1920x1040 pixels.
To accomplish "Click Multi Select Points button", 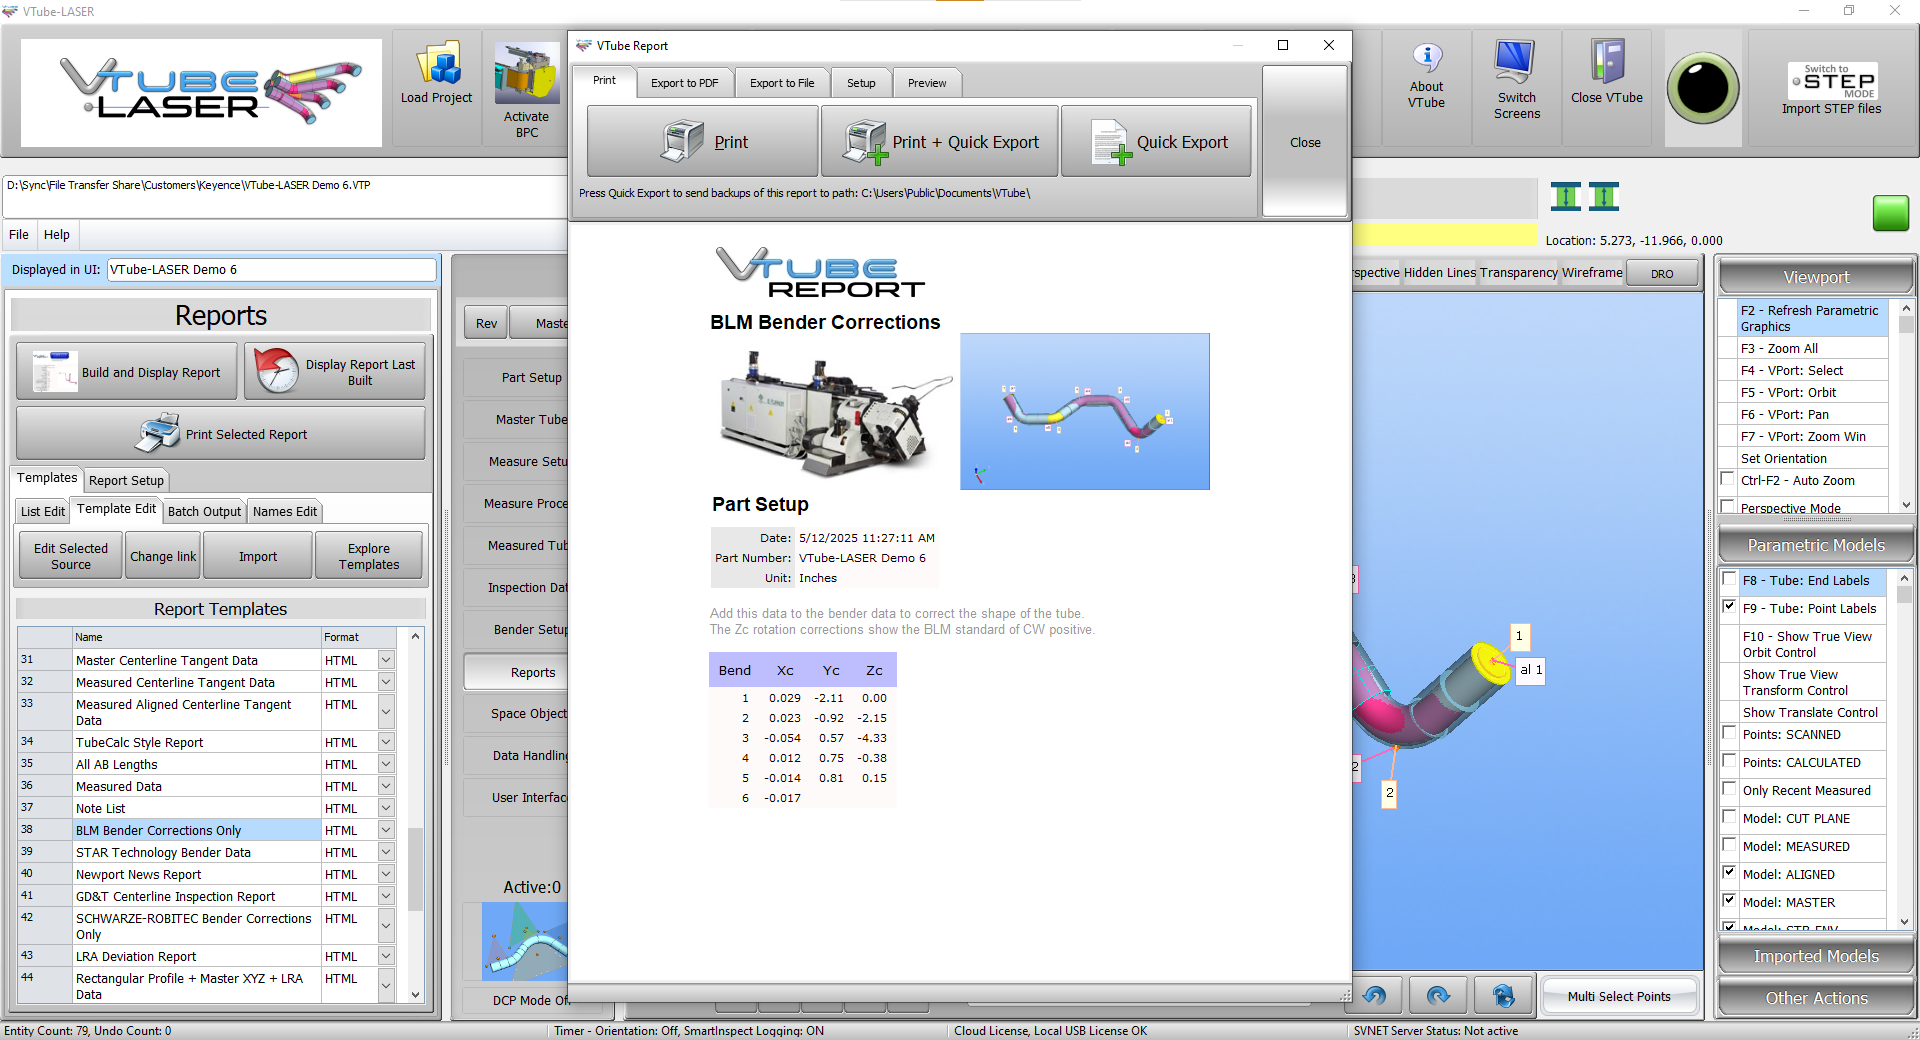I will pyautogui.click(x=1619, y=996).
